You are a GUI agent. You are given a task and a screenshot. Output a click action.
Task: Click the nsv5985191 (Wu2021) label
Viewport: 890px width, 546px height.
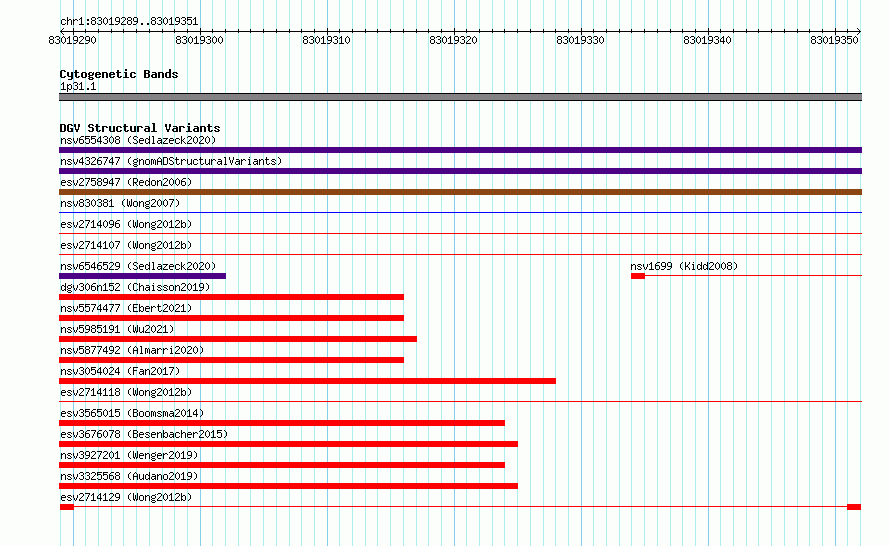[x=117, y=329]
